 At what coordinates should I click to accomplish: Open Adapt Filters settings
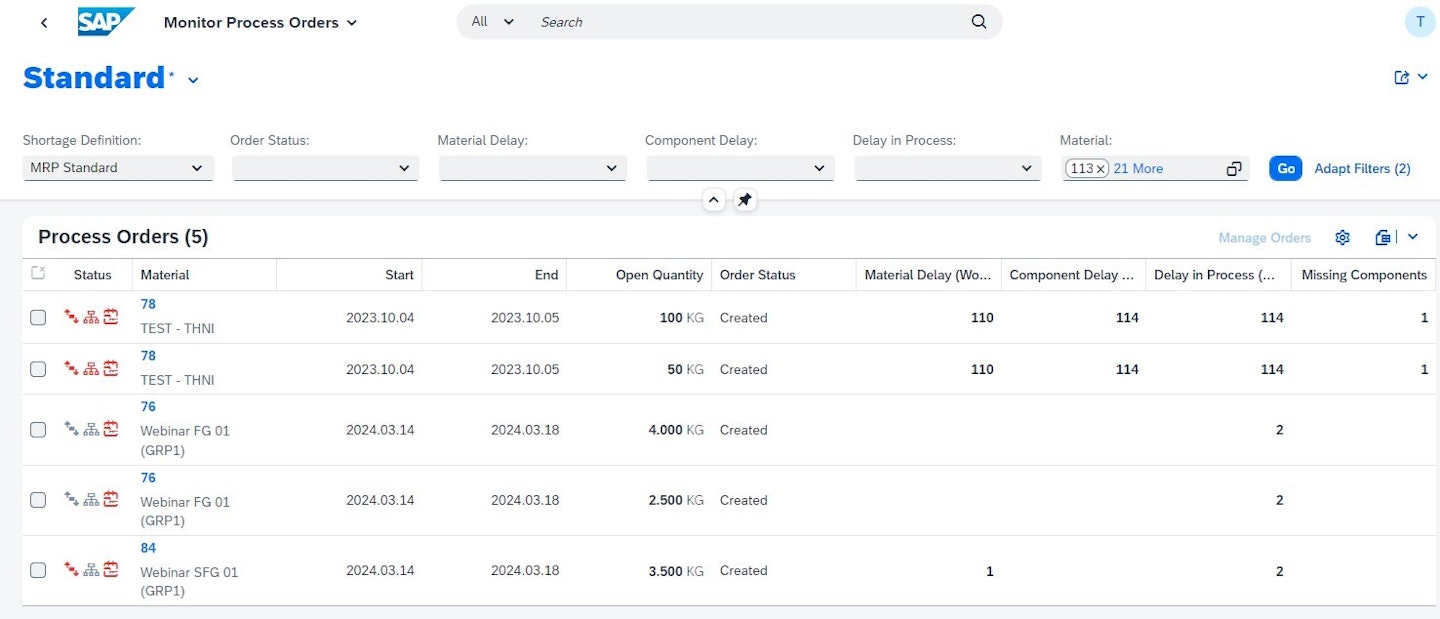click(x=1362, y=168)
